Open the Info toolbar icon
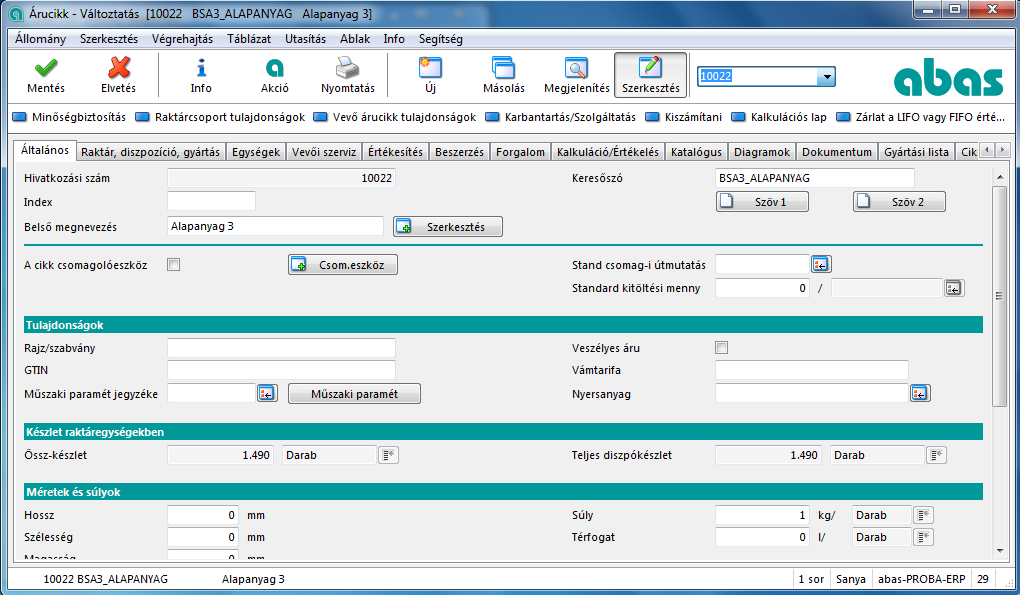This screenshot has height=595, width=1020. 201,75
